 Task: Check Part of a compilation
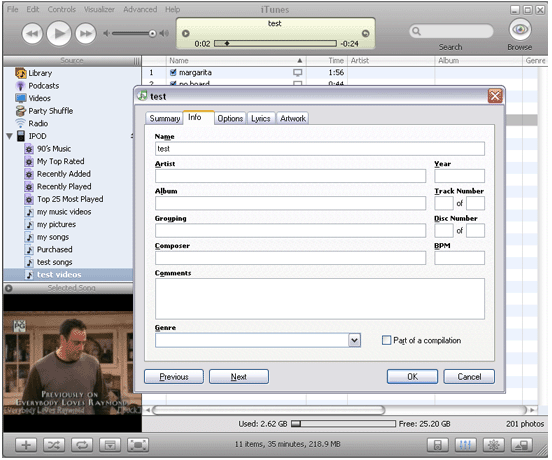(x=386, y=340)
